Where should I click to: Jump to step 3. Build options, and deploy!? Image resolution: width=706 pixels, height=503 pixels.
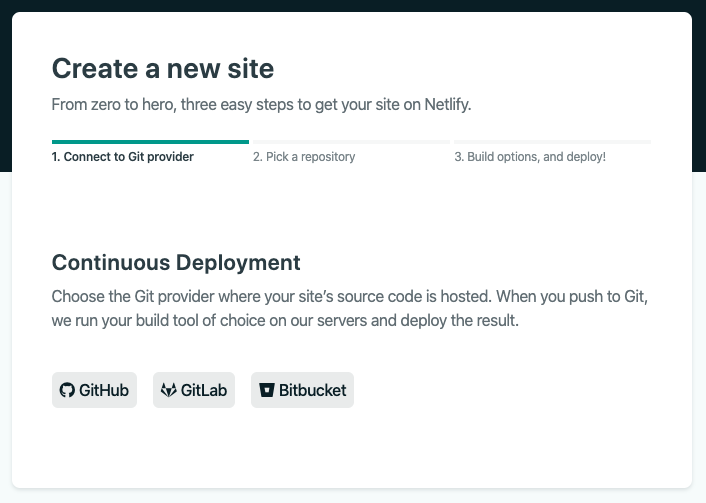point(530,157)
